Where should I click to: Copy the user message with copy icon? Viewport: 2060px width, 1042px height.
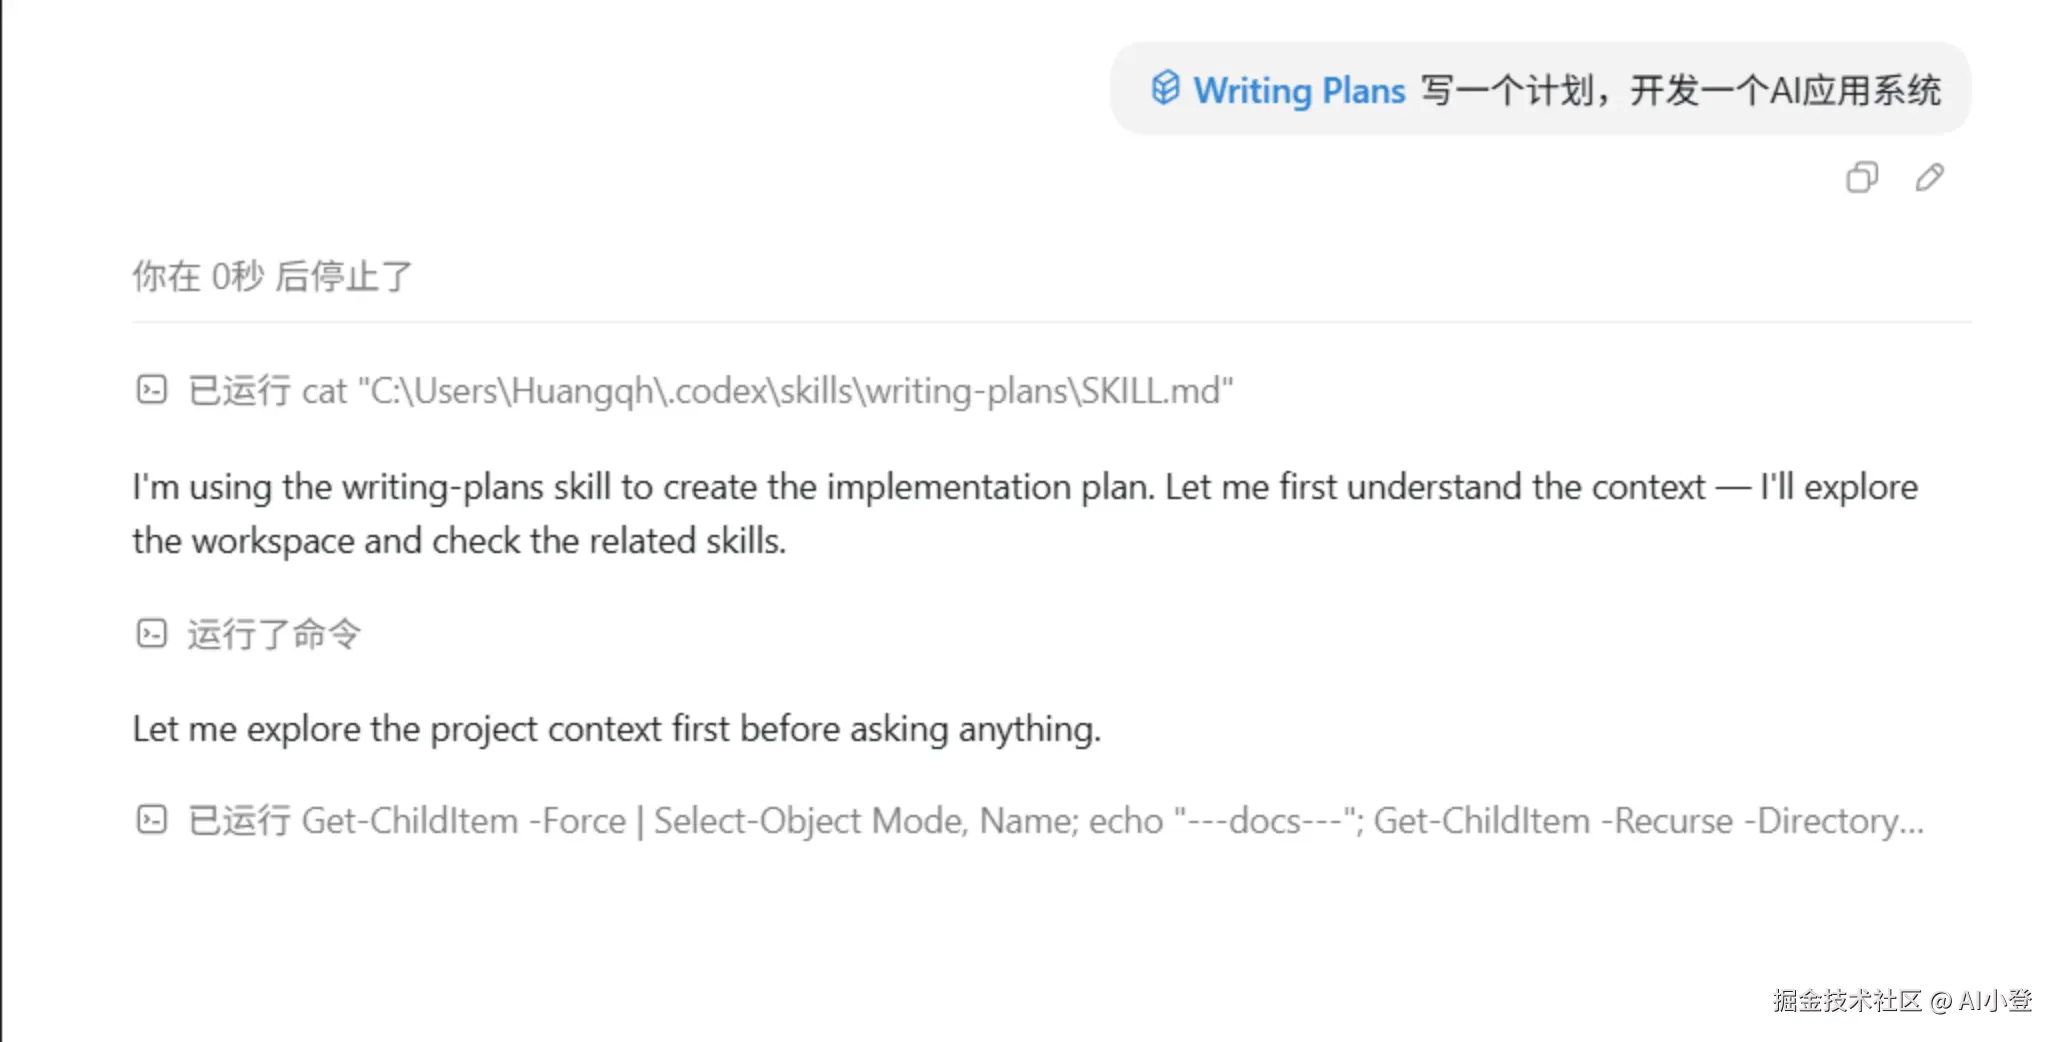point(1861,177)
